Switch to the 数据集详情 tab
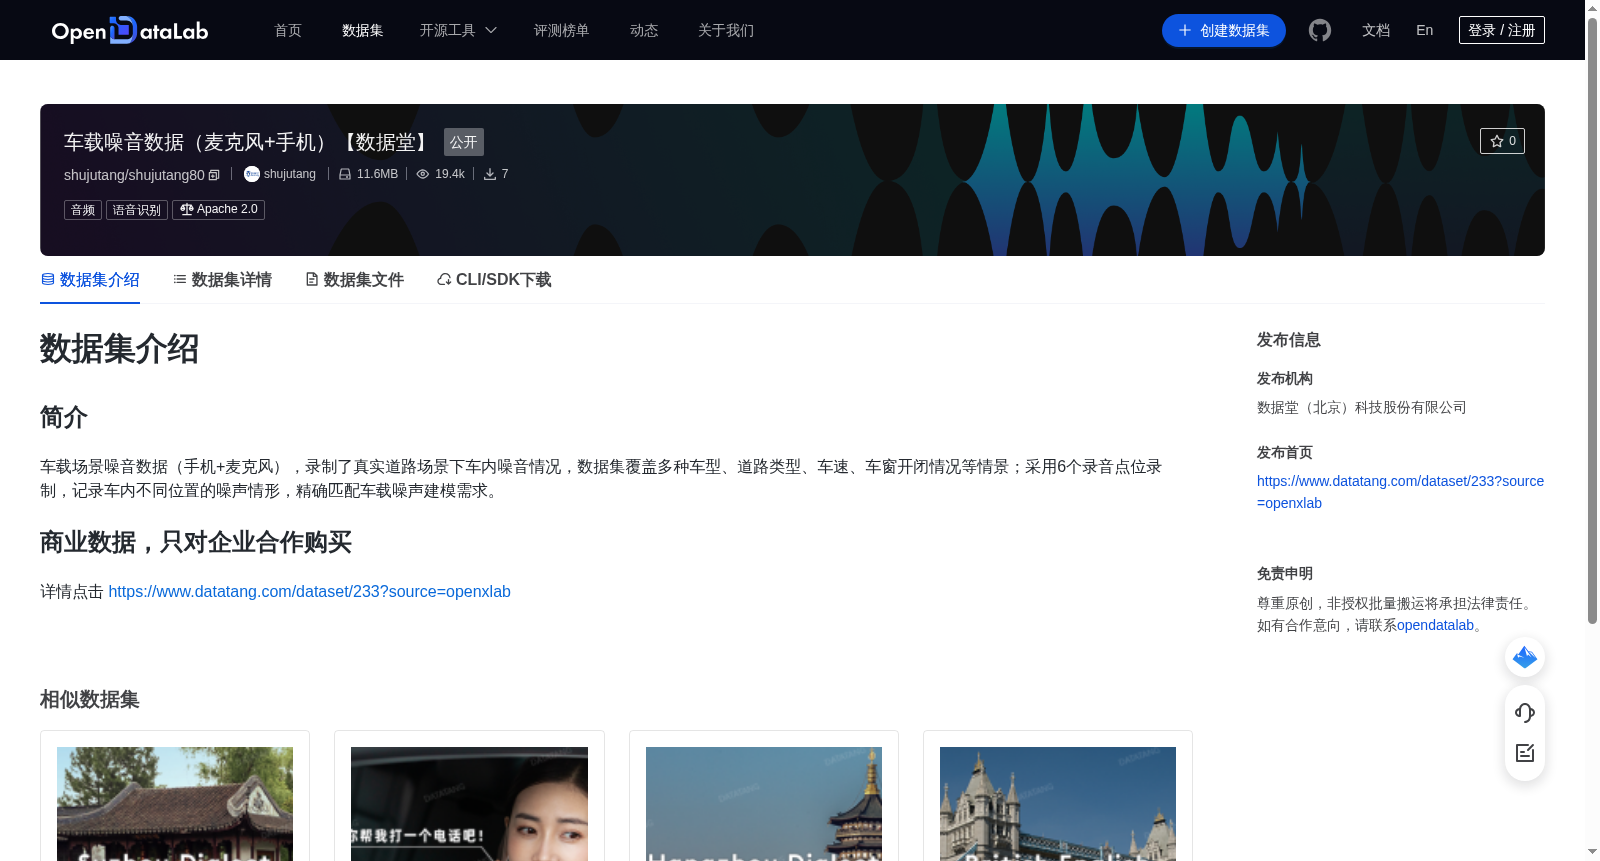 pos(222,280)
